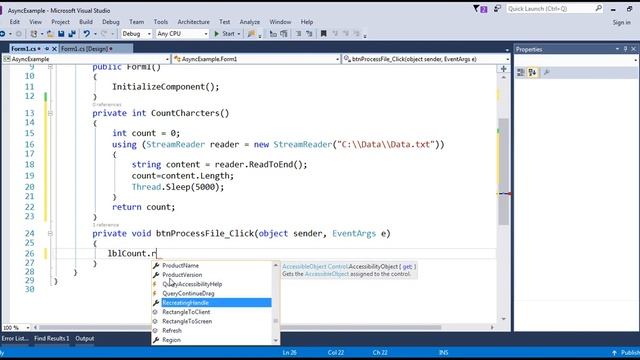Expand the Start button dropdown arrow
This screenshot has height=360, width=640.
pyautogui.click(x=239, y=34)
